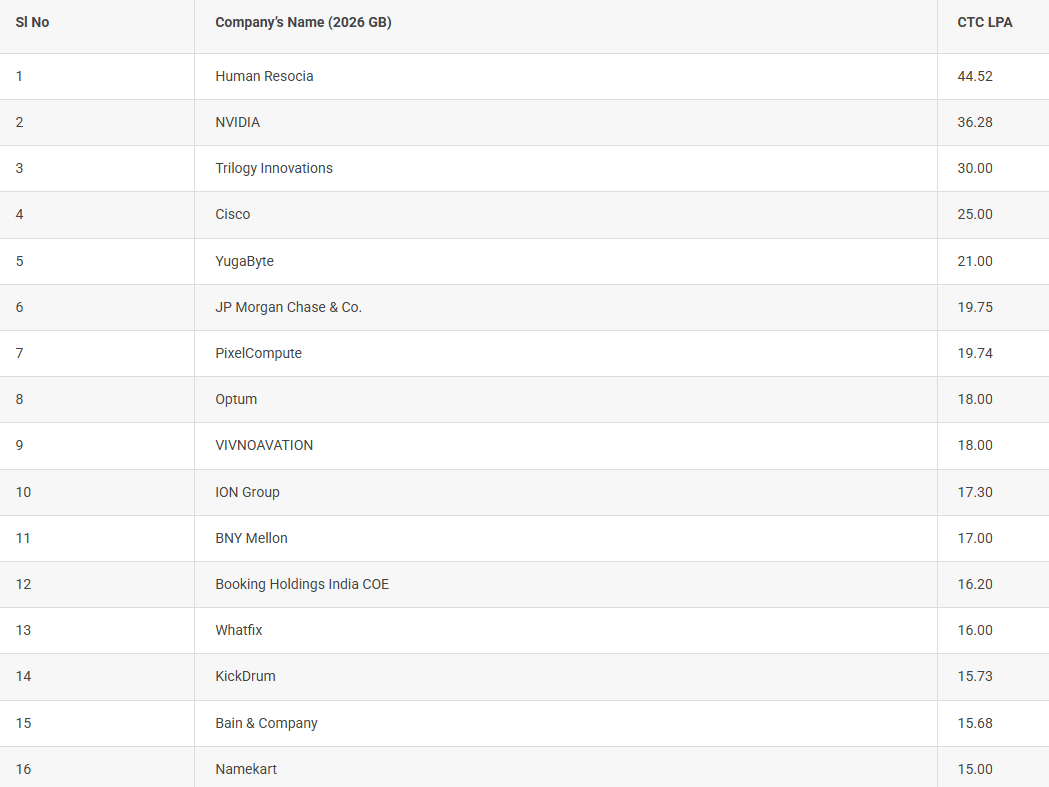
Task: Click the Namekart company cell
Action: [246, 769]
